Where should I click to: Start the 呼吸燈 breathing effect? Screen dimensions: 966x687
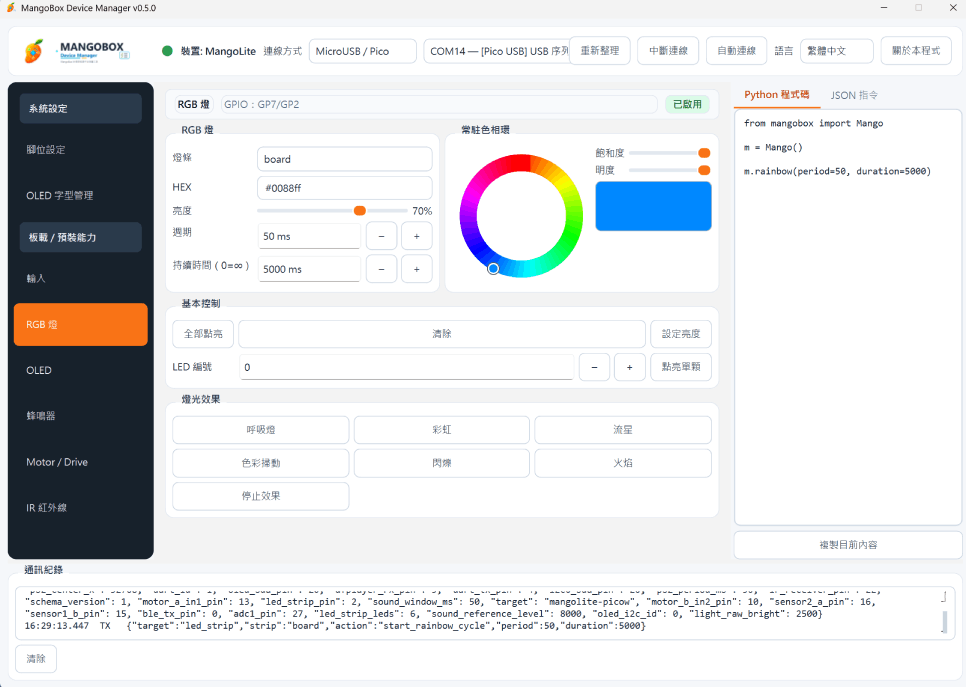click(x=261, y=430)
